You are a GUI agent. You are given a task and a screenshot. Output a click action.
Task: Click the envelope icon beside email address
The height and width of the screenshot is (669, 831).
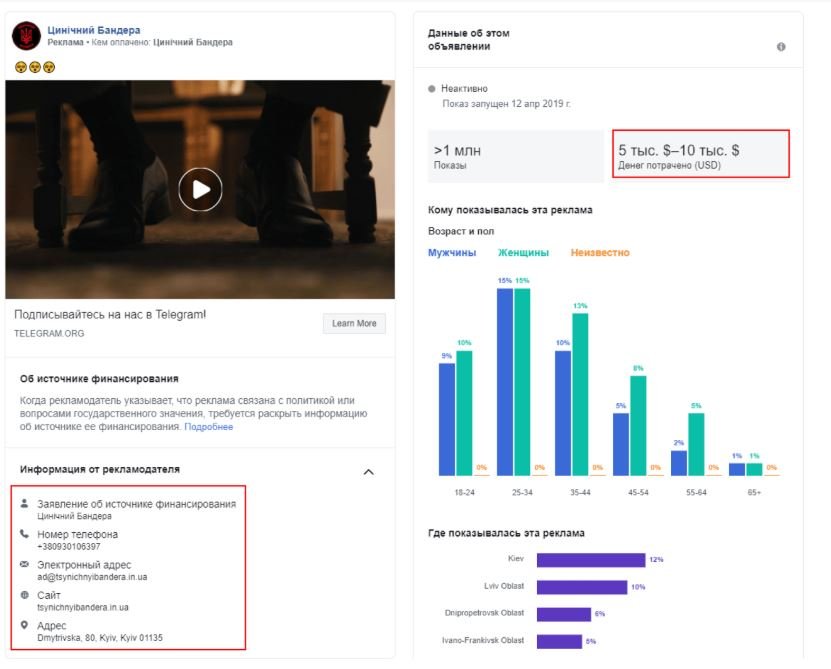click(x=25, y=565)
